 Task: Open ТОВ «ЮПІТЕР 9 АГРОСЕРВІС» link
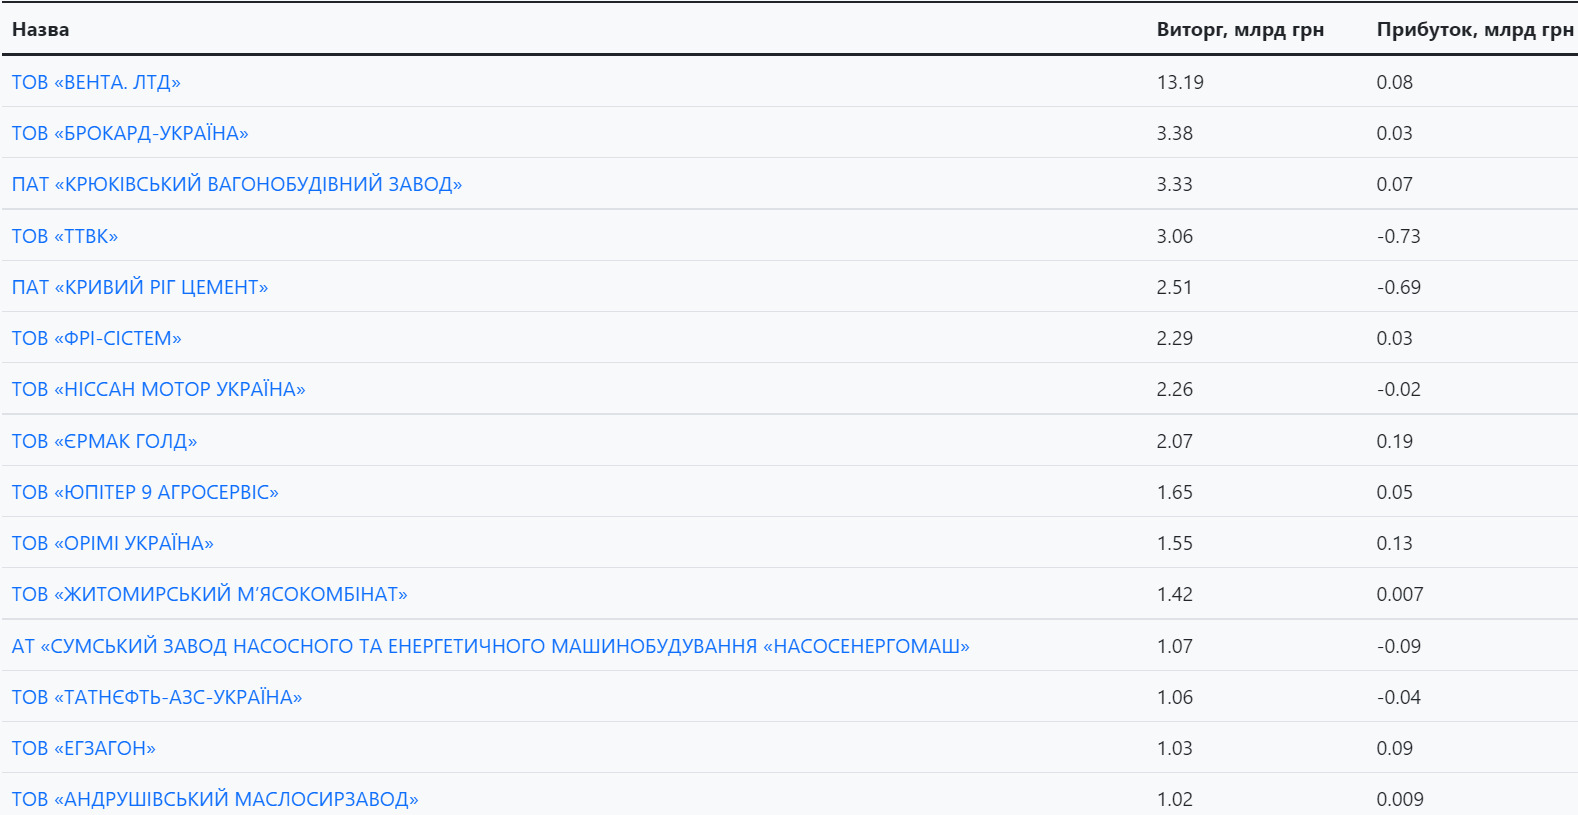[145, 492]
